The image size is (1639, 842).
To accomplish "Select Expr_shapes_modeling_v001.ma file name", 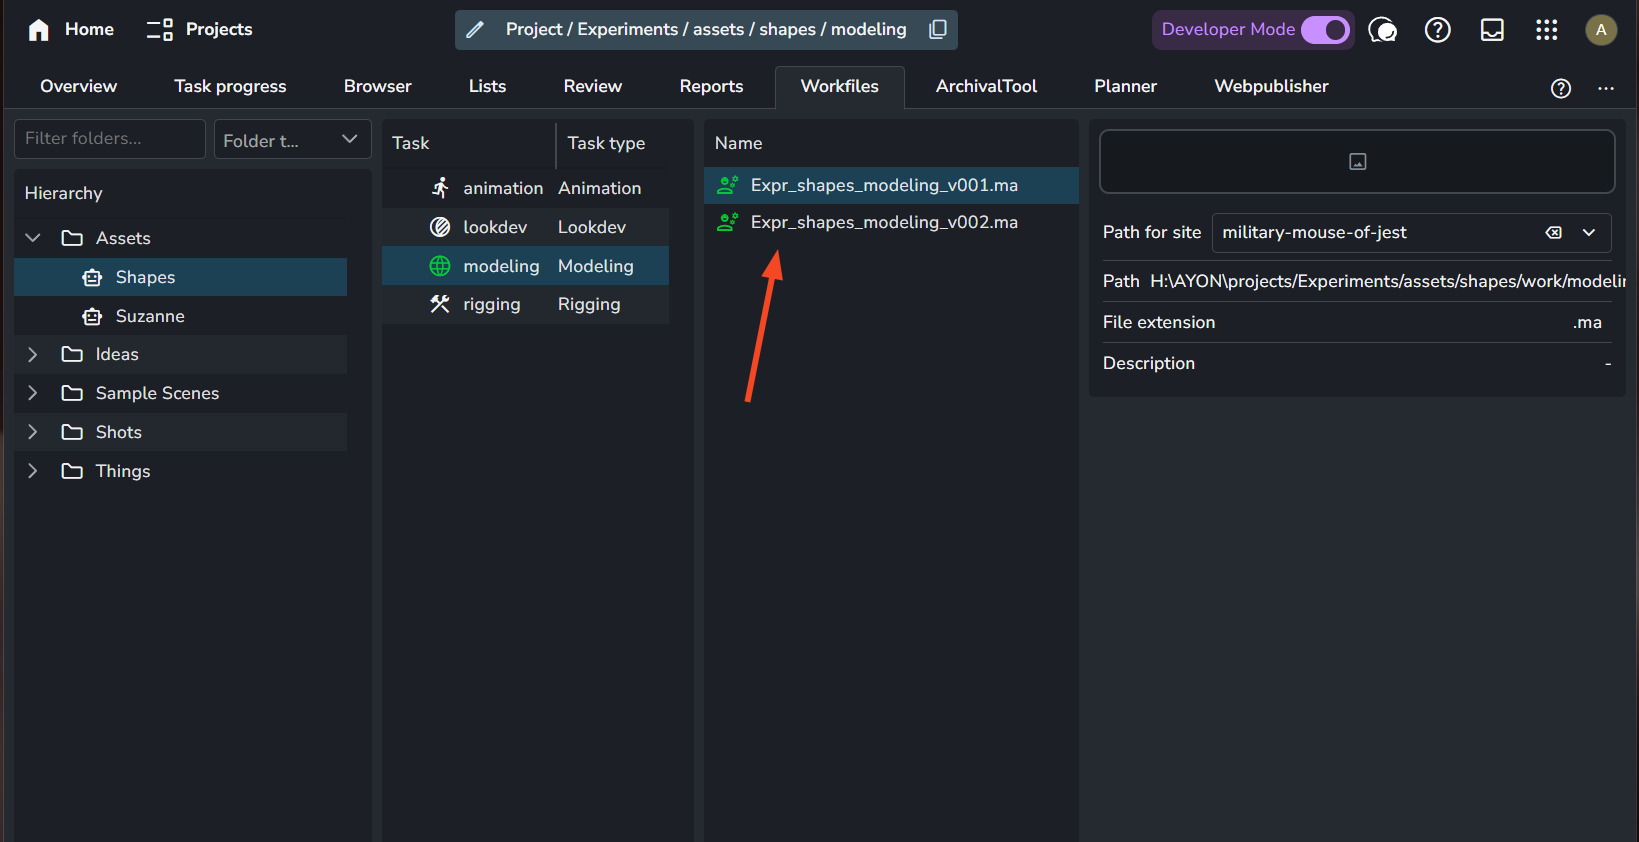I will 884,185.
